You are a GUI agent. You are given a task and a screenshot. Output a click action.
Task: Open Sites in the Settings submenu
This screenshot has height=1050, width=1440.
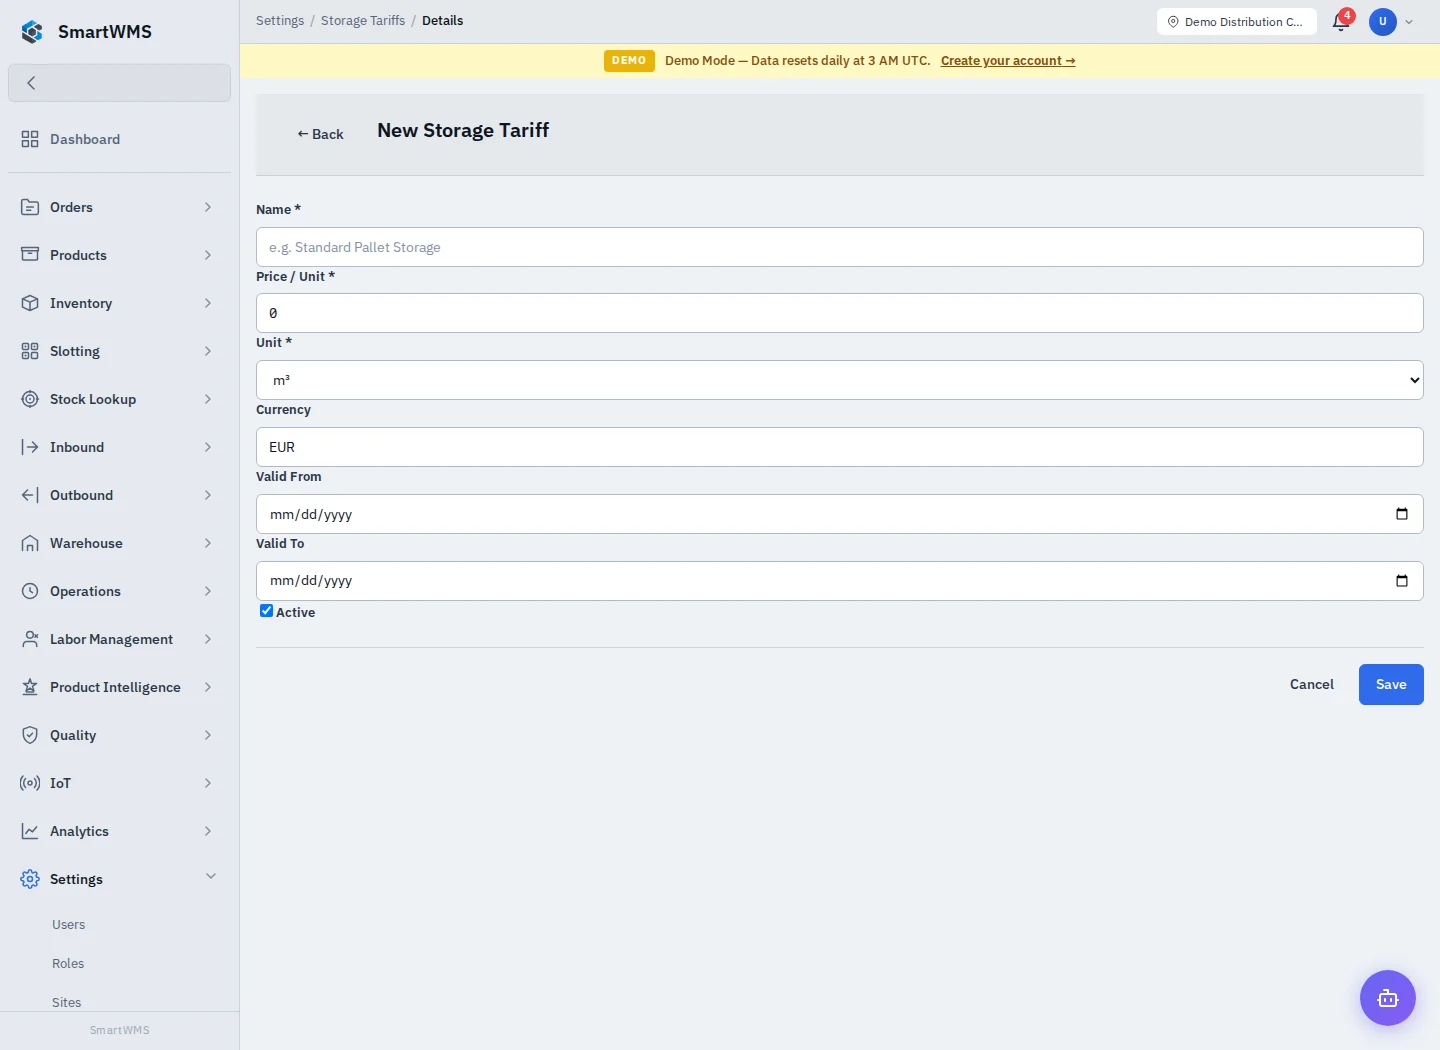pyautogui.click(x=67, y=1003)
